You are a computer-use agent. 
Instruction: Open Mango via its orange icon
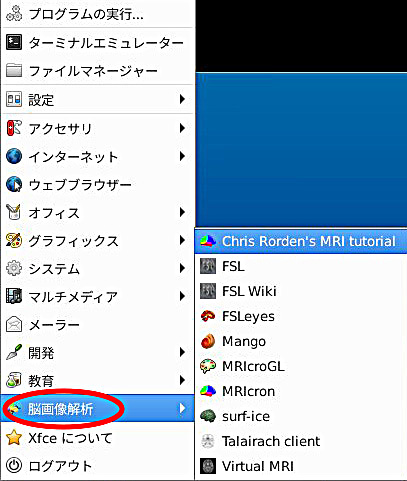tap(208, 341)
